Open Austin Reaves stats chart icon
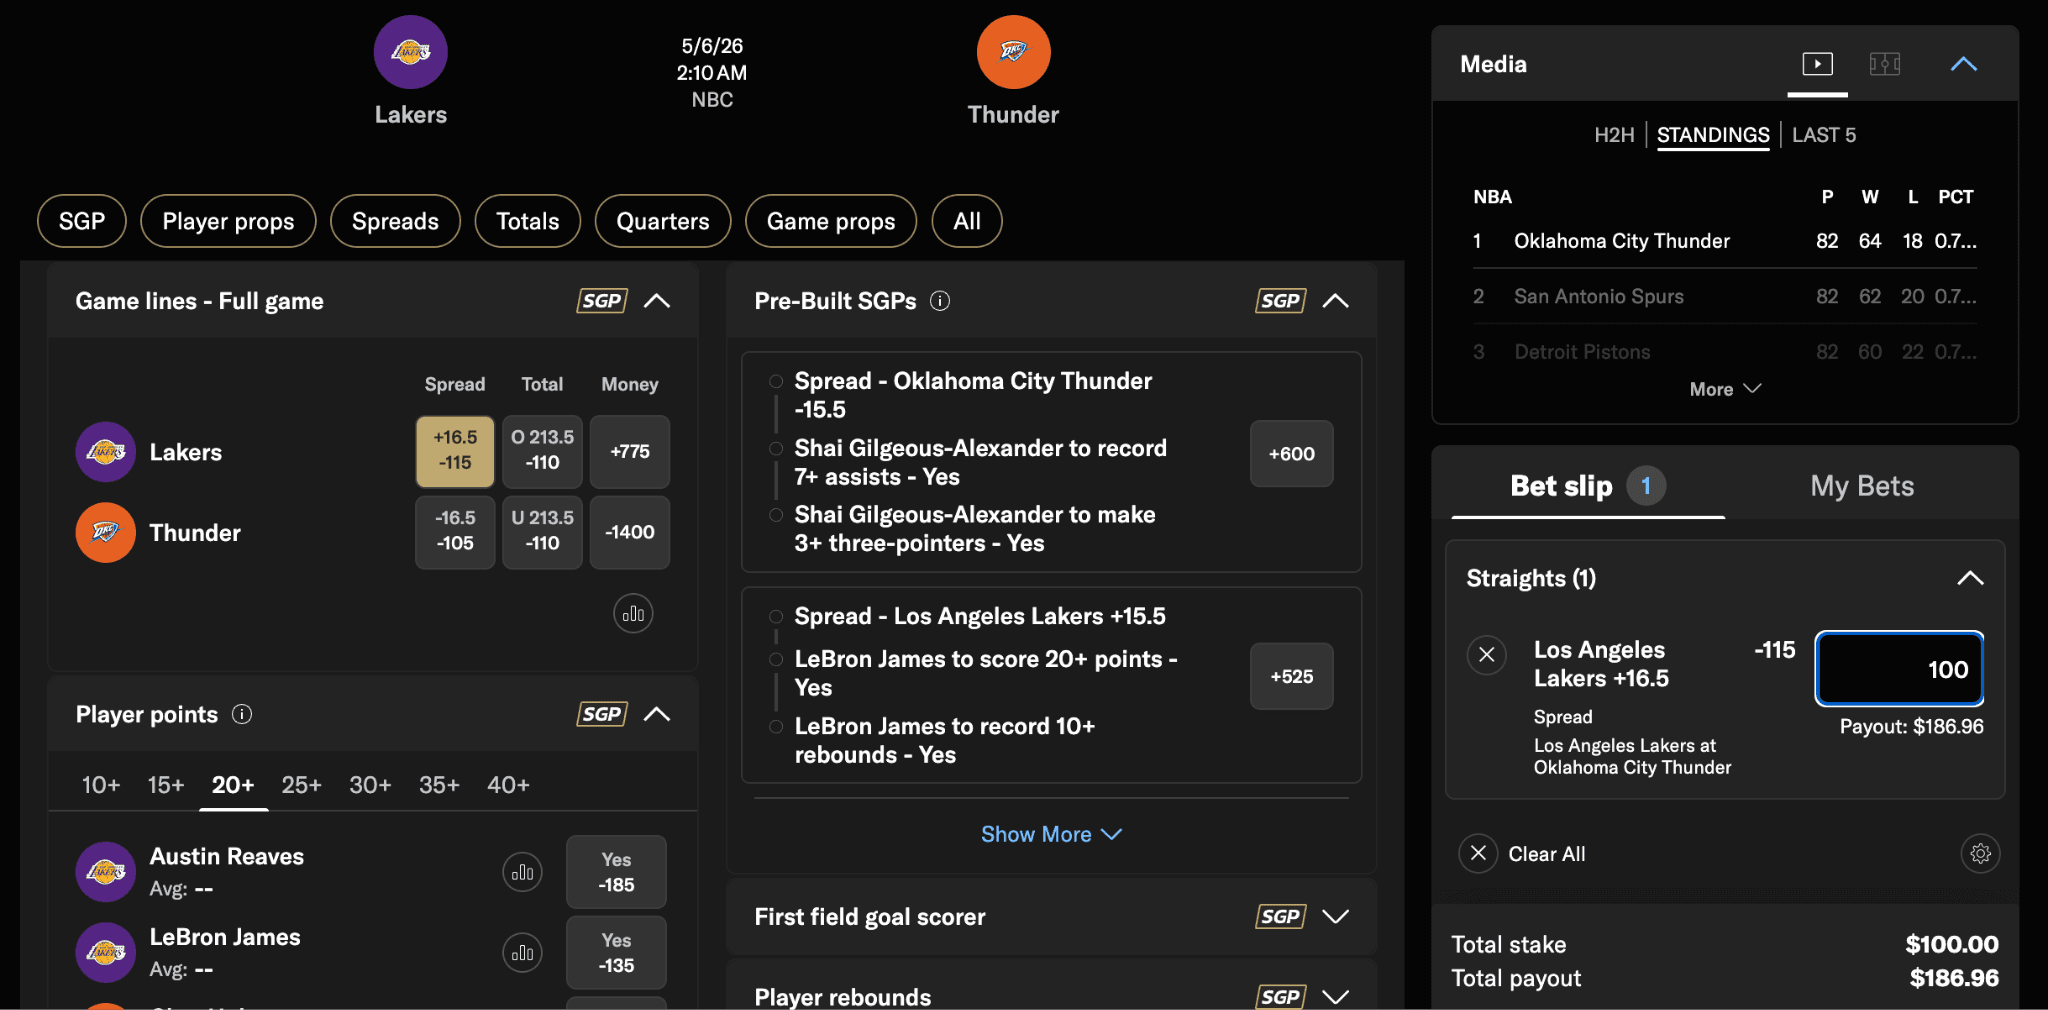Viewport: 2048px width, 1010px height. 522,872
